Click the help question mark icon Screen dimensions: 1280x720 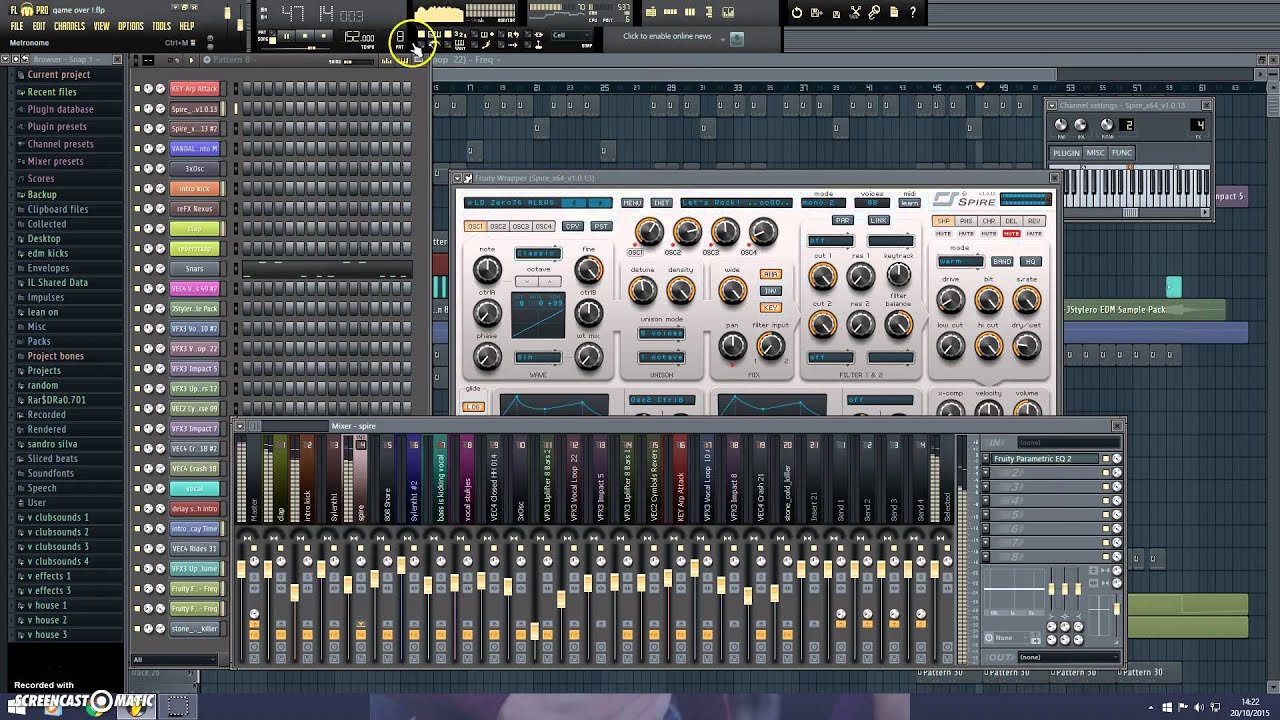click(913, 12)
